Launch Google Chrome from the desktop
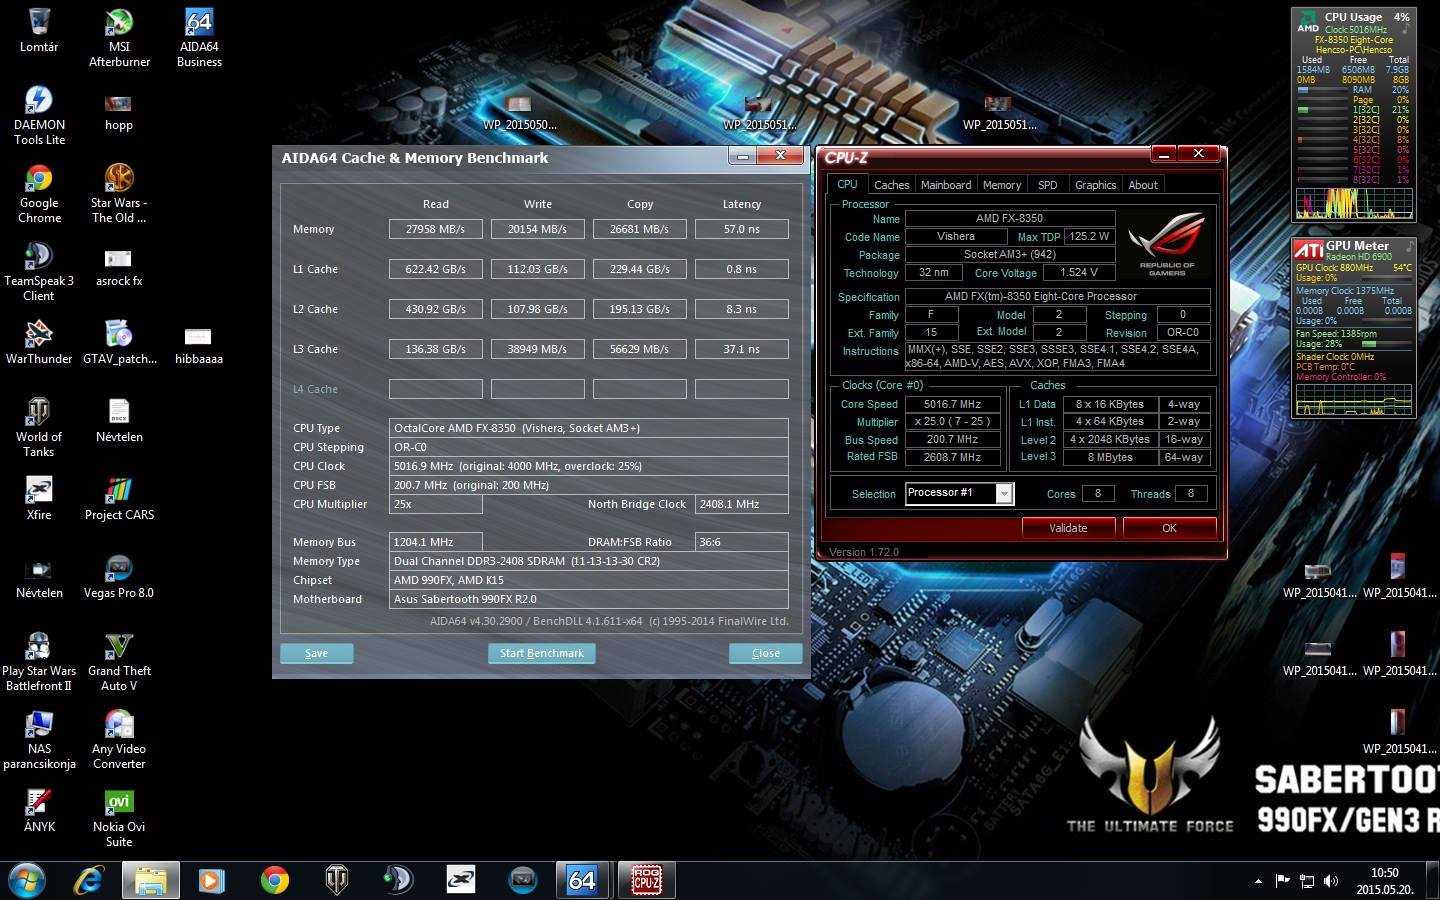 click(x=39, y=193)
